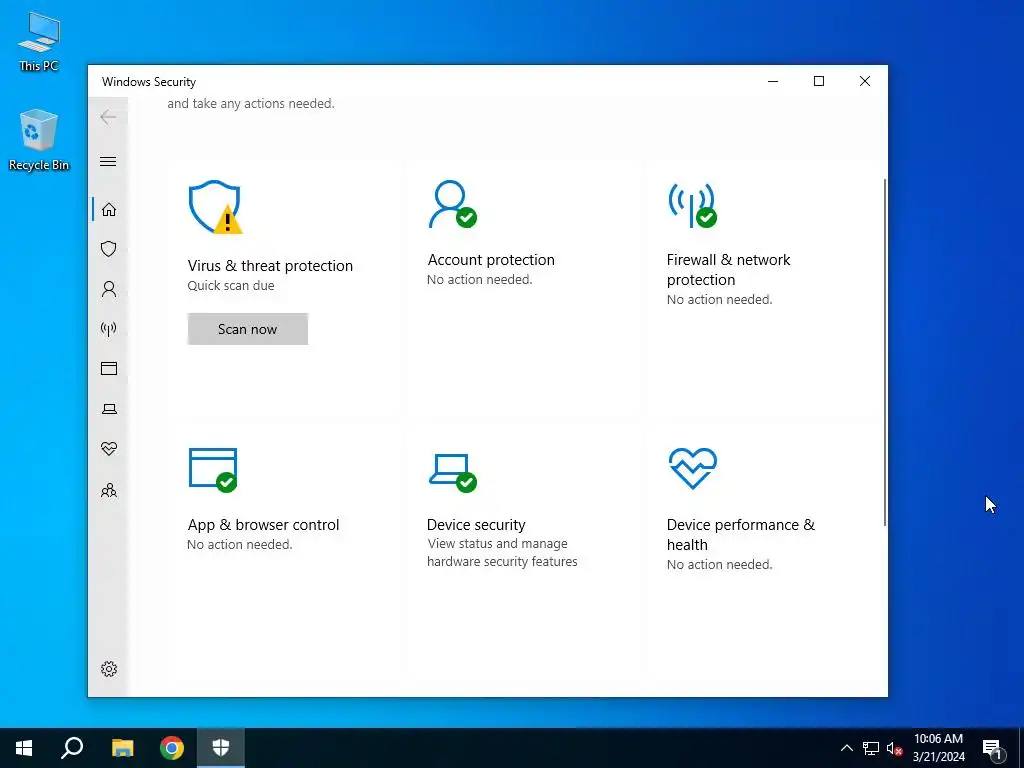Click the back arrow in Windows Security
This screenshot has height=768, width=1024.
(108, 117)
